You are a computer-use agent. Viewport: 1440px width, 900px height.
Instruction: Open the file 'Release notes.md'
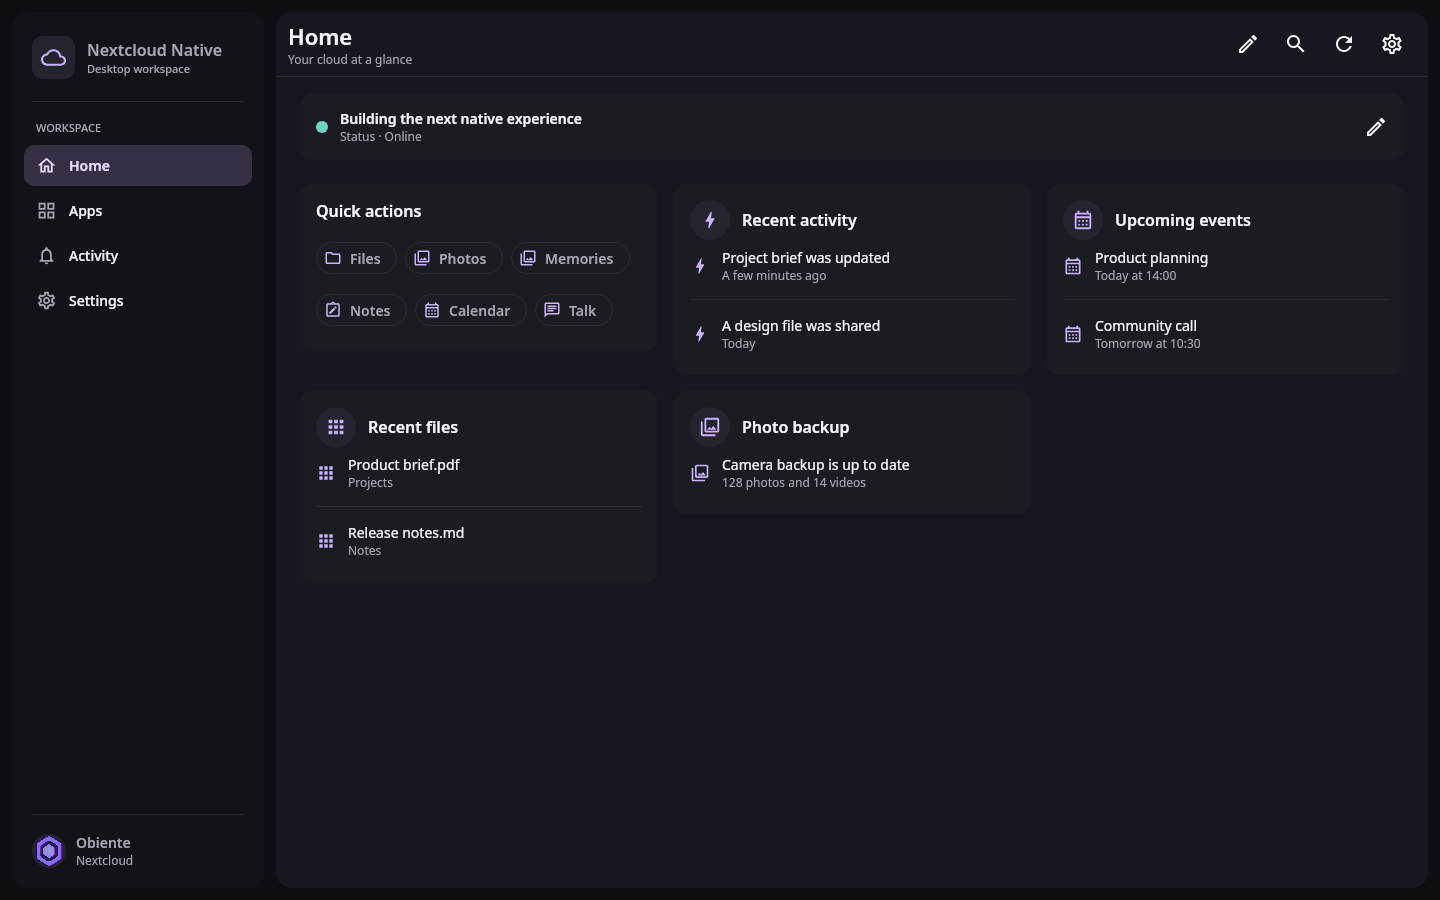pyautogui.click(x=479, y=541)
